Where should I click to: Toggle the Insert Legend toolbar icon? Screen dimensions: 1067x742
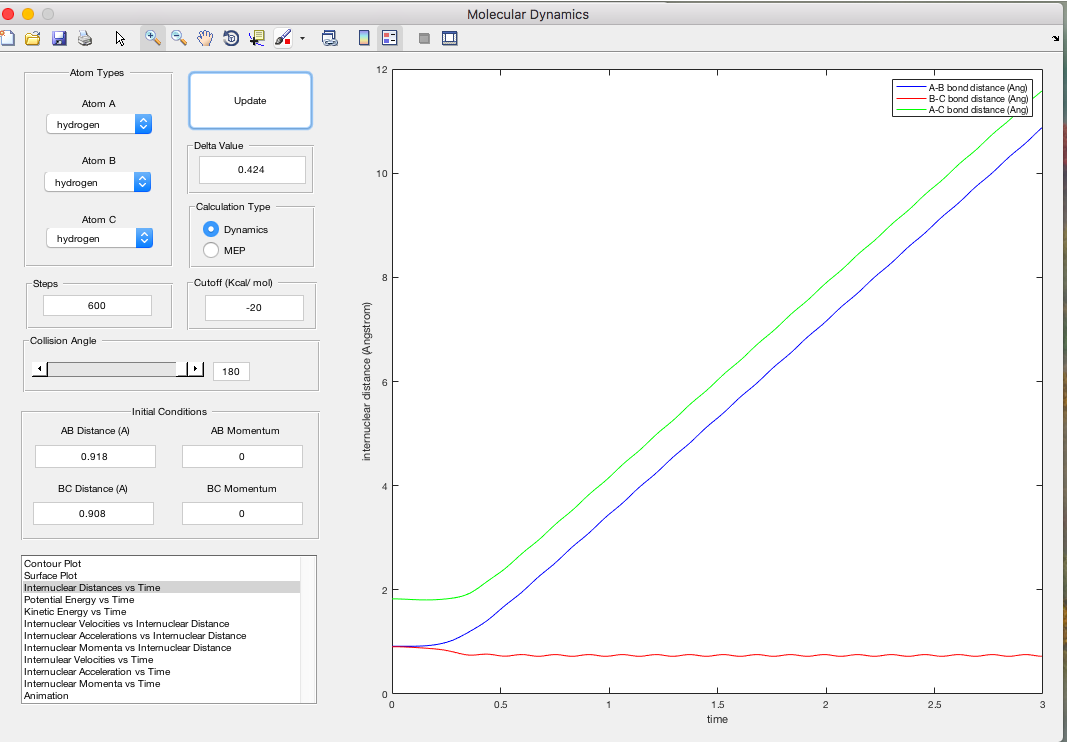[390, 38]
